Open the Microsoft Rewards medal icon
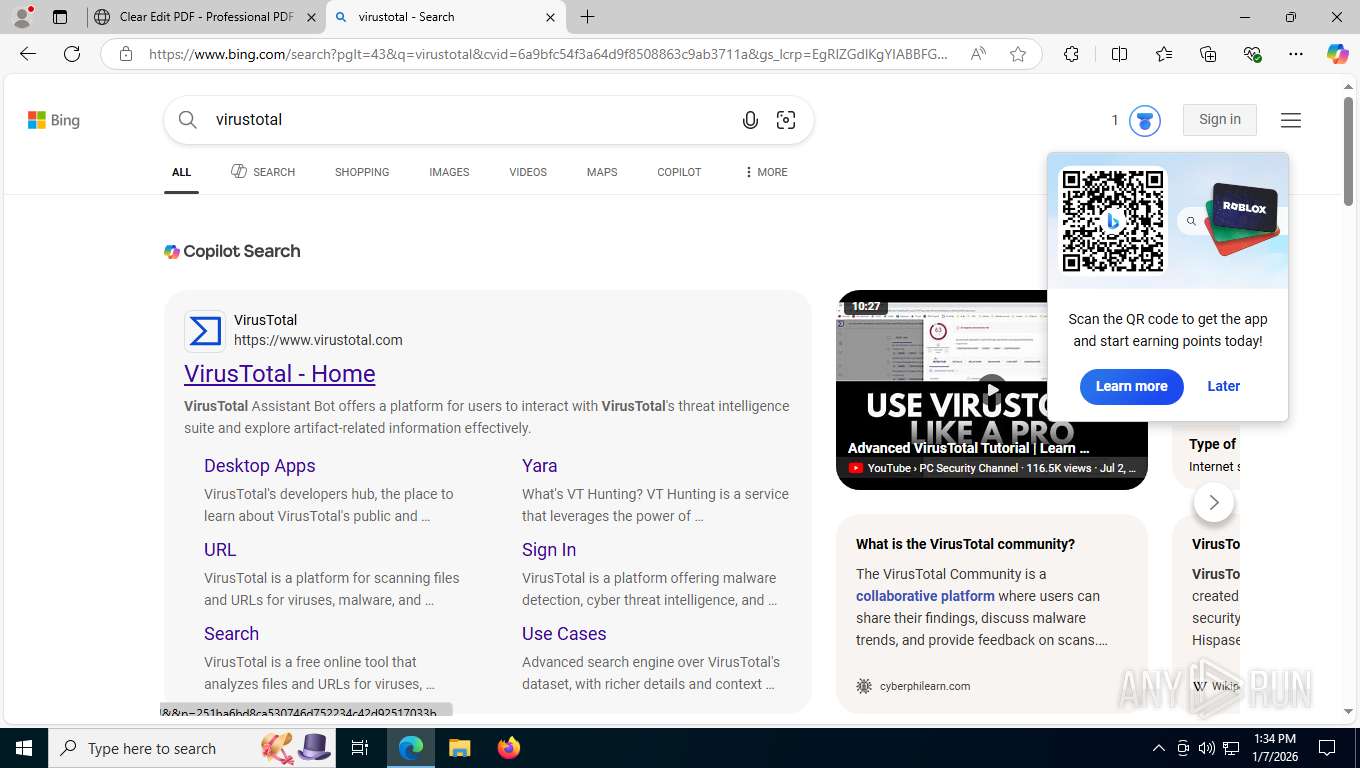Image resolution: width=1360 pixels, height=768 pixels. (1145, 120)
